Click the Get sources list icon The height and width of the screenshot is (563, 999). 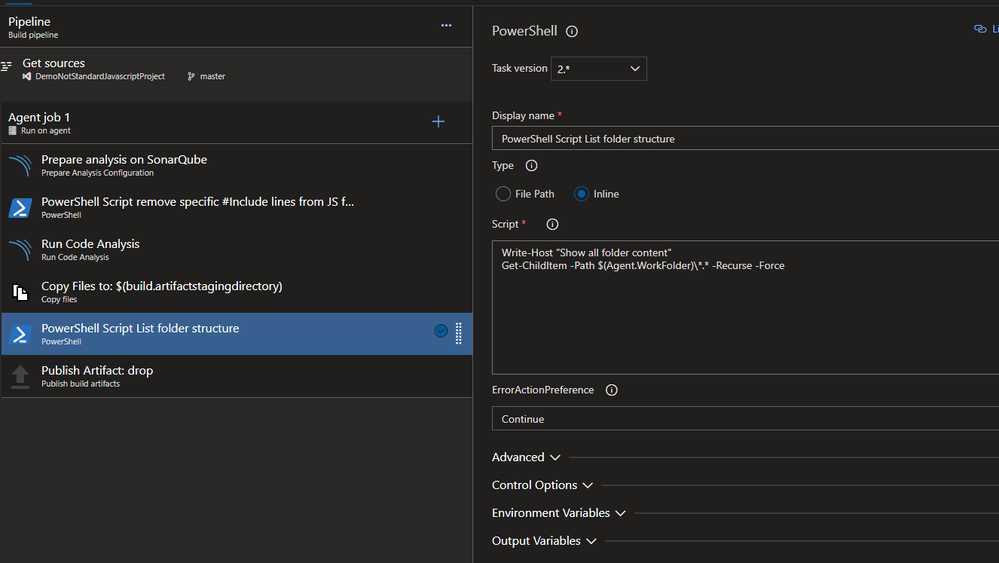(6, 66)
